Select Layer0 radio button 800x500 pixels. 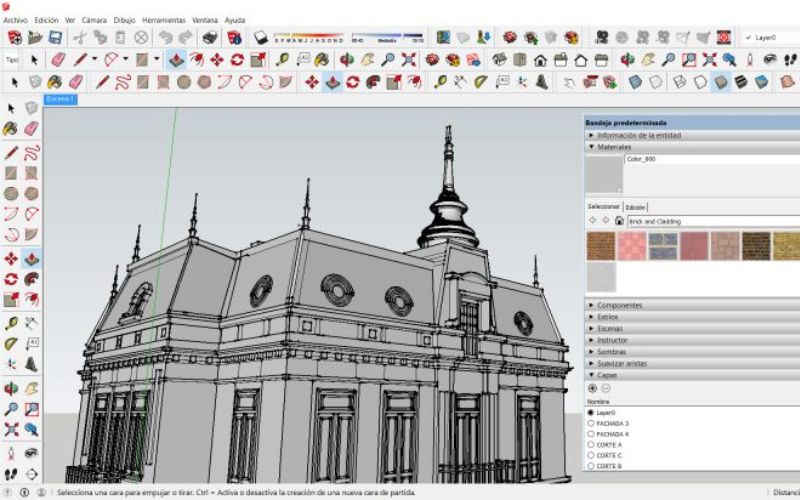pos(591,412)
